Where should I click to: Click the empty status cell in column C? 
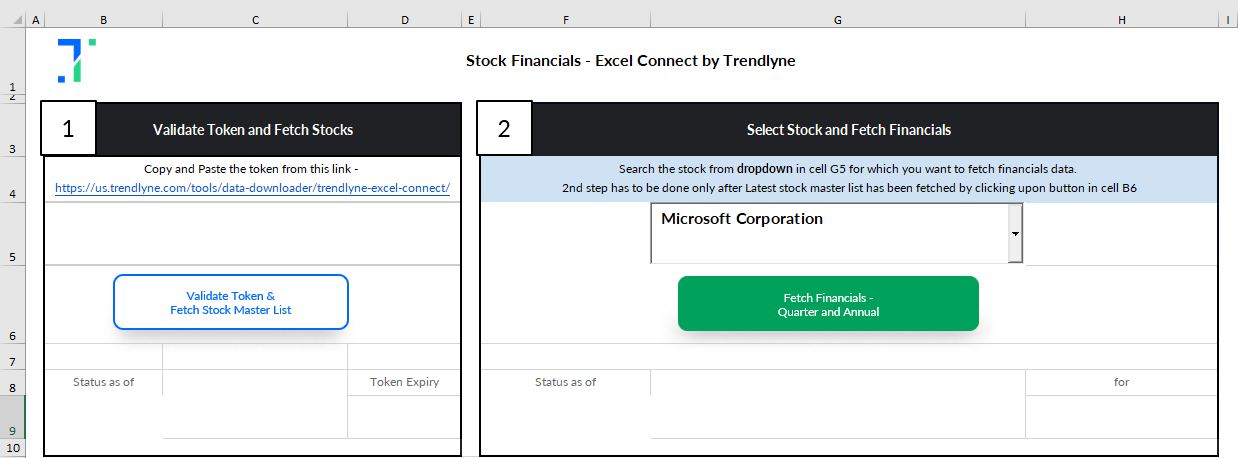point(255,404)
